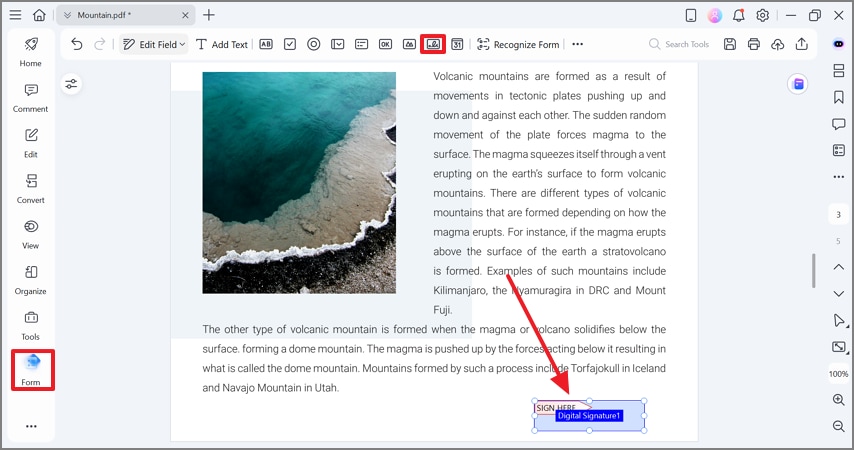This screenshot has width=854, height=450.
Task: Add a dropdown combo box field
Action: pos(338,44)
